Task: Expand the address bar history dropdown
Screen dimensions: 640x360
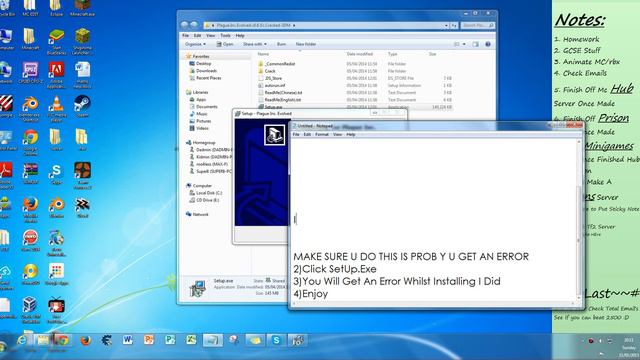Action: point(446,25)
